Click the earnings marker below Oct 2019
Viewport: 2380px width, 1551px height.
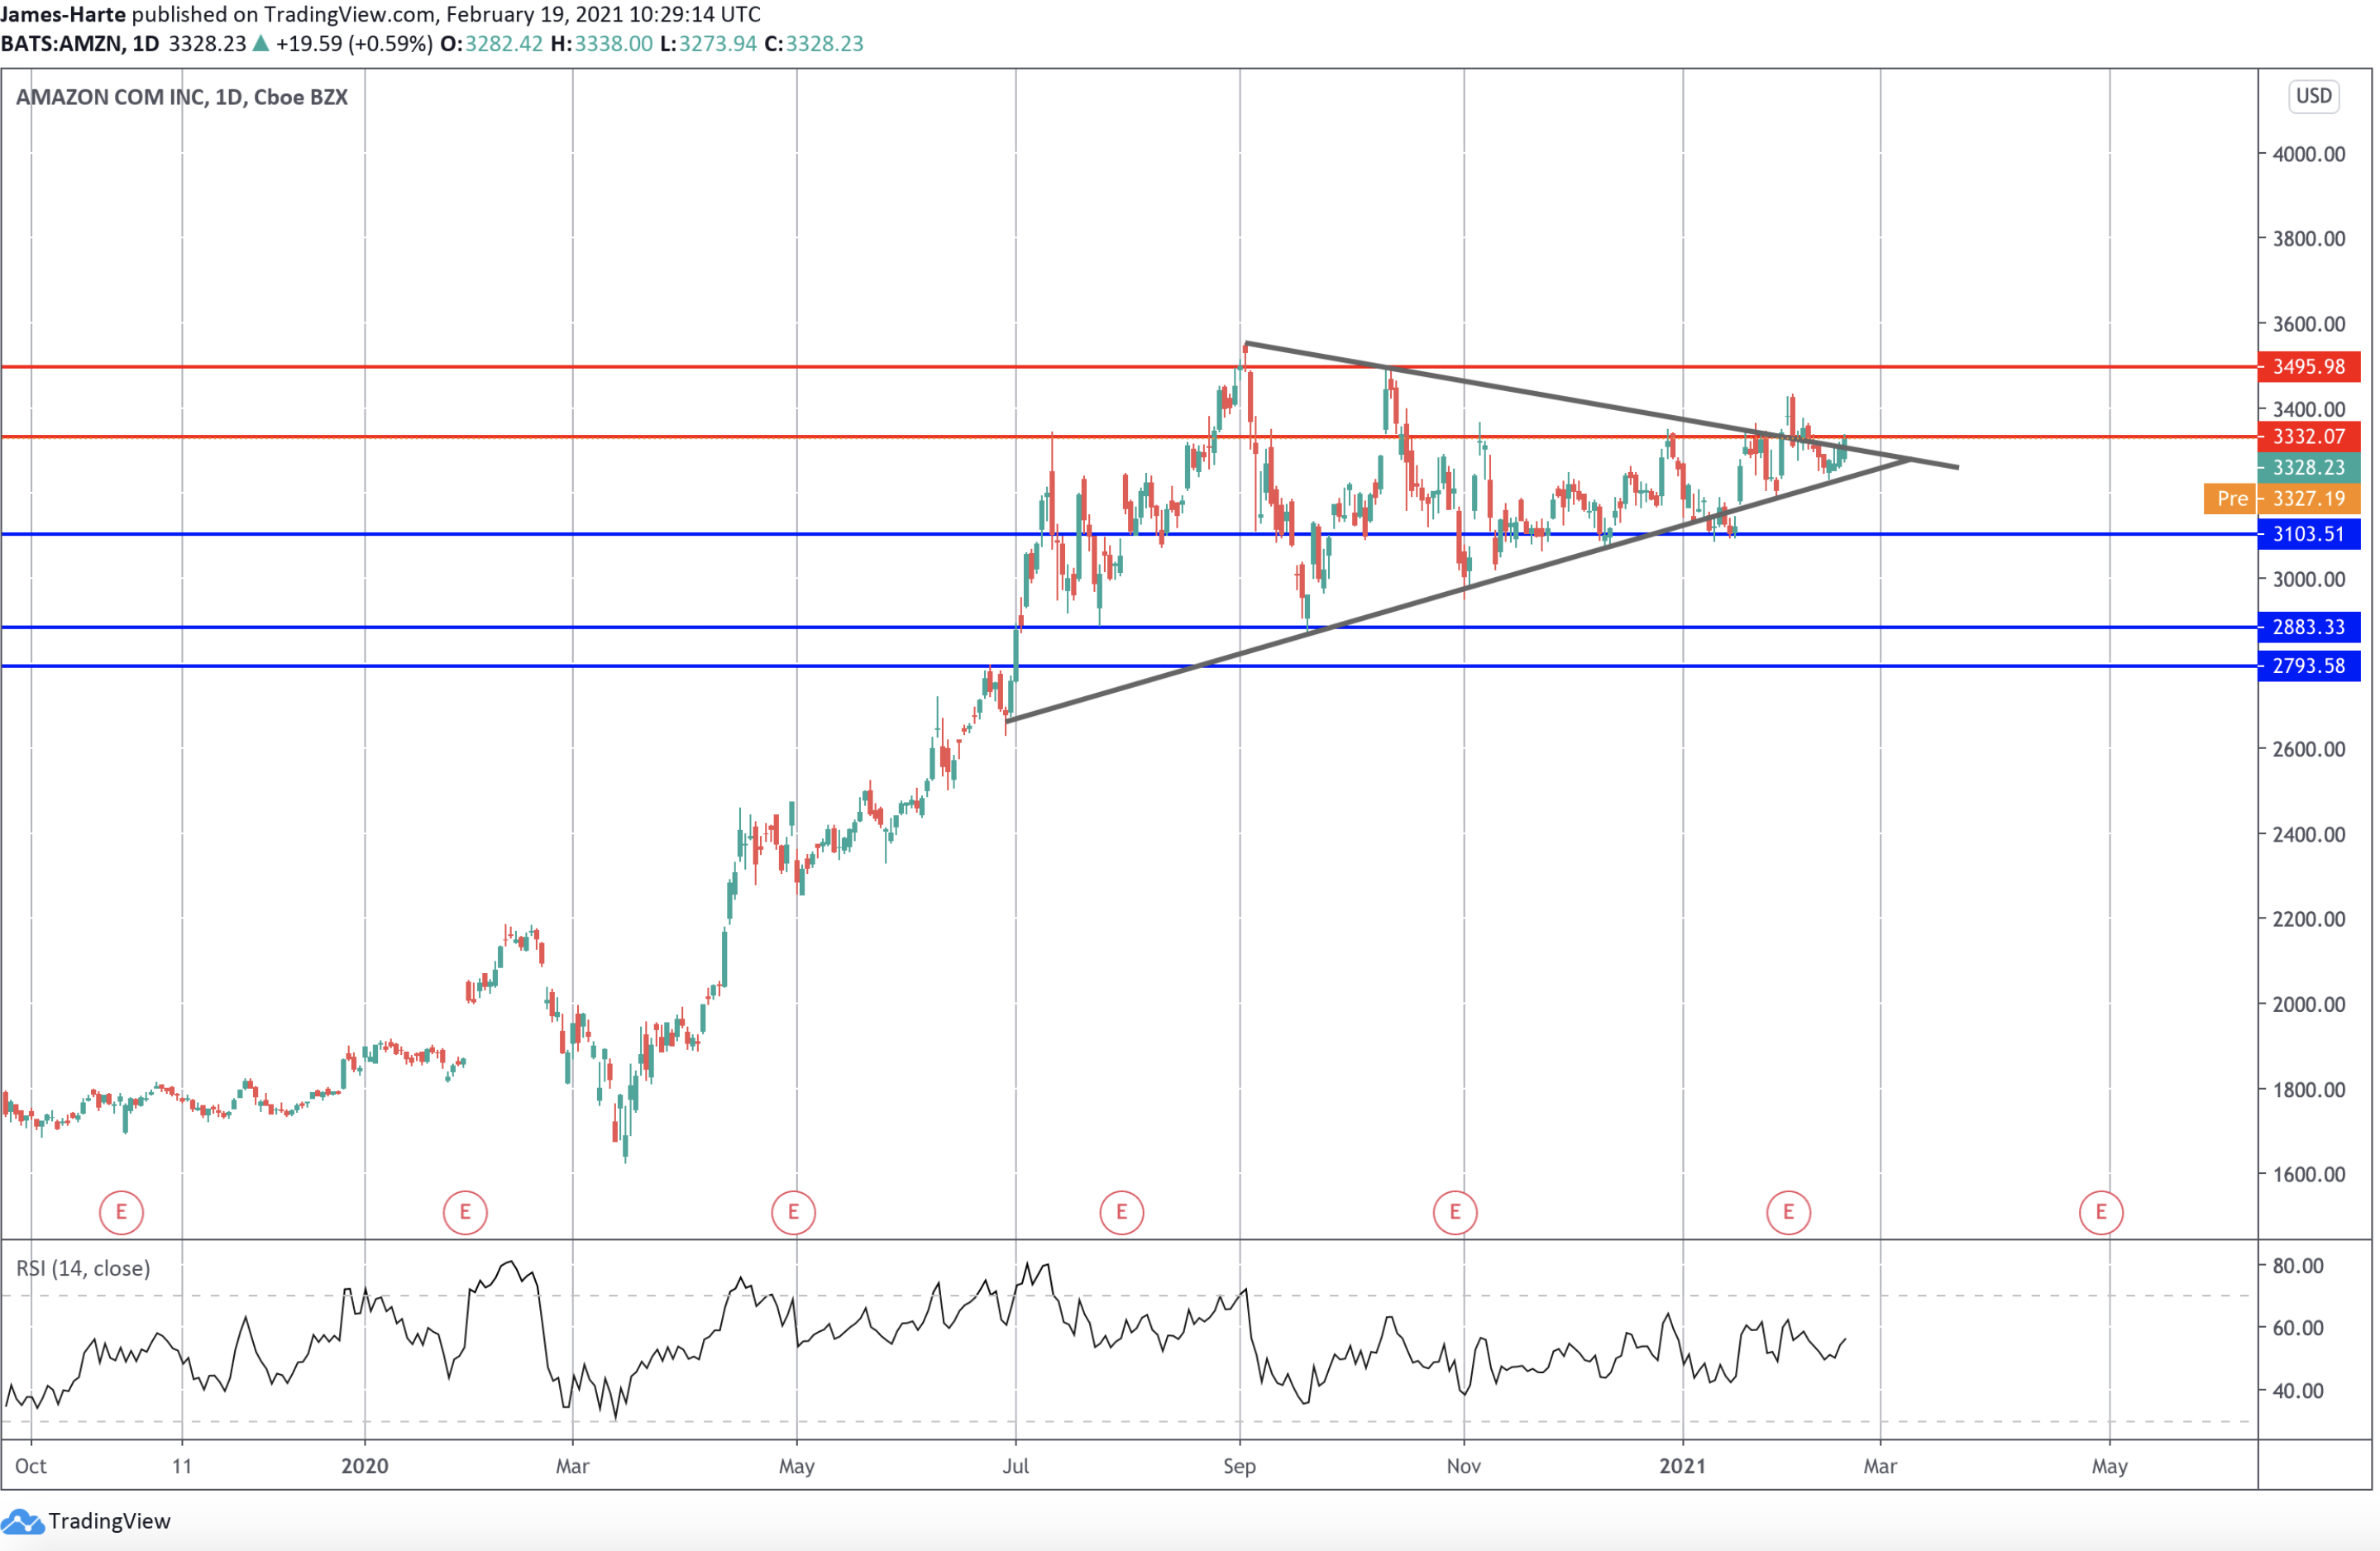(121, 1212)
